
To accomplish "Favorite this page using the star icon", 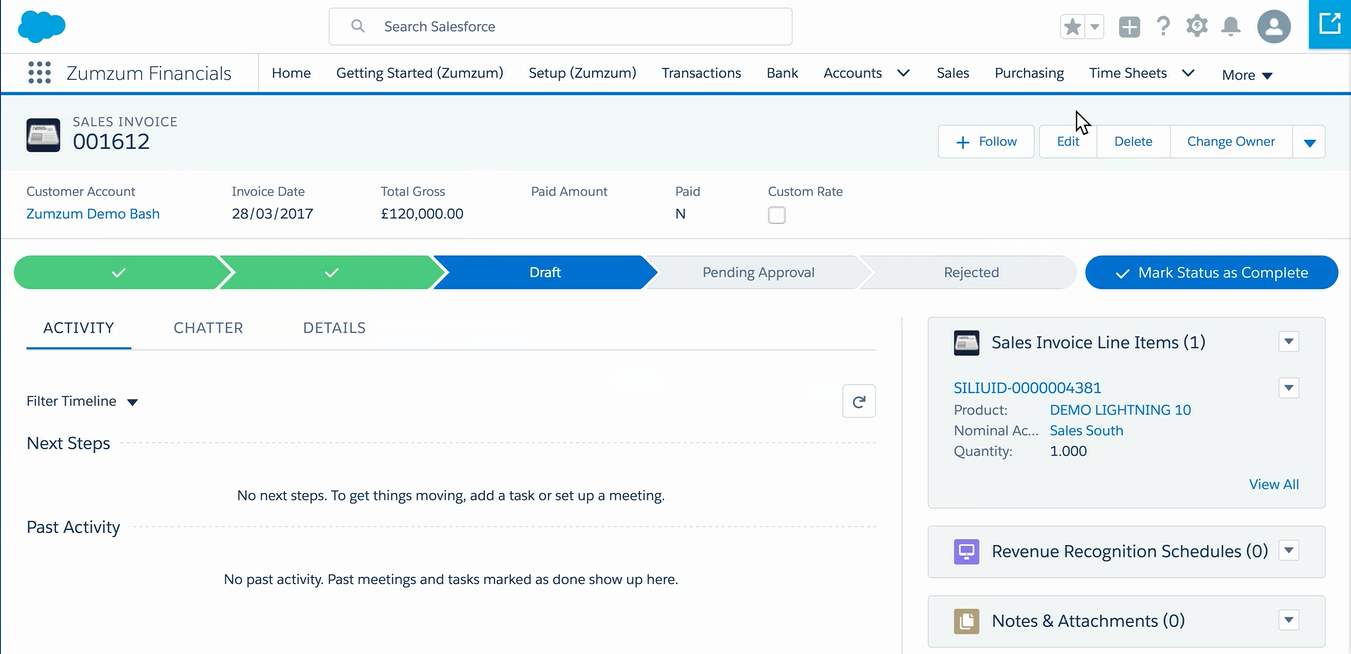I will [x=1073, y=27].
